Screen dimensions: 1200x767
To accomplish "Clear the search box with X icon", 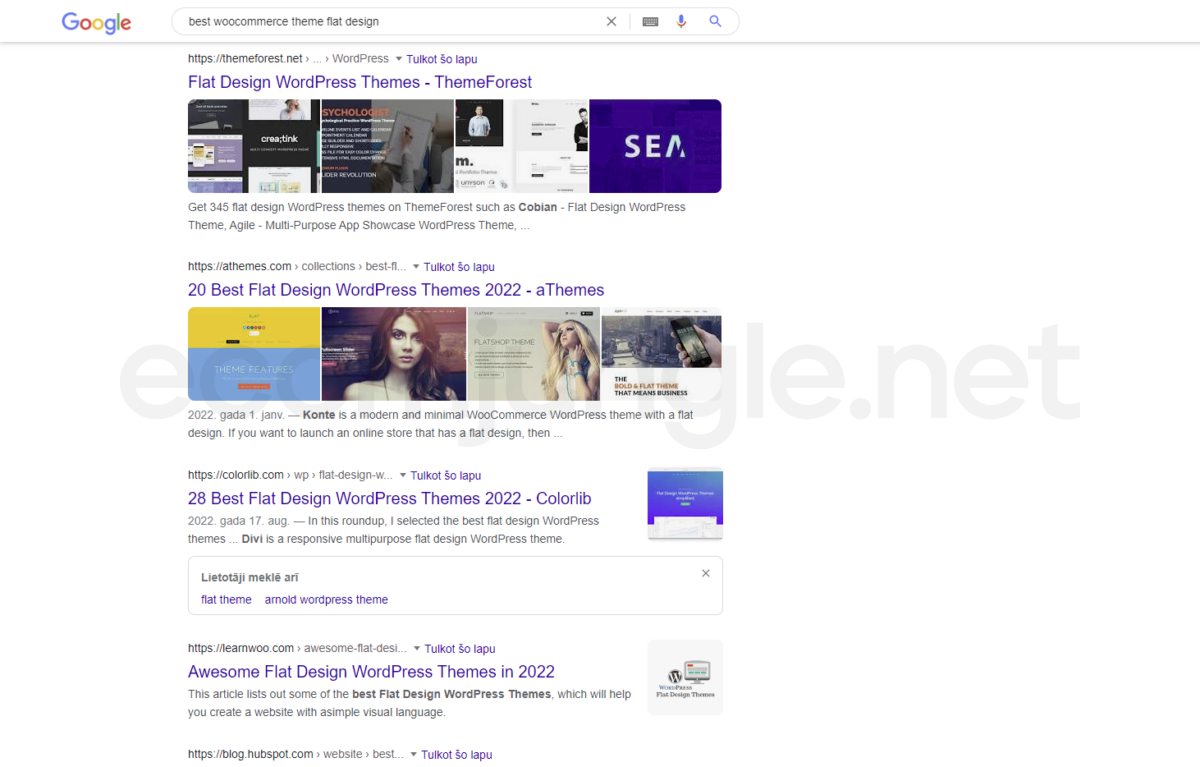I will click(611, 21).
